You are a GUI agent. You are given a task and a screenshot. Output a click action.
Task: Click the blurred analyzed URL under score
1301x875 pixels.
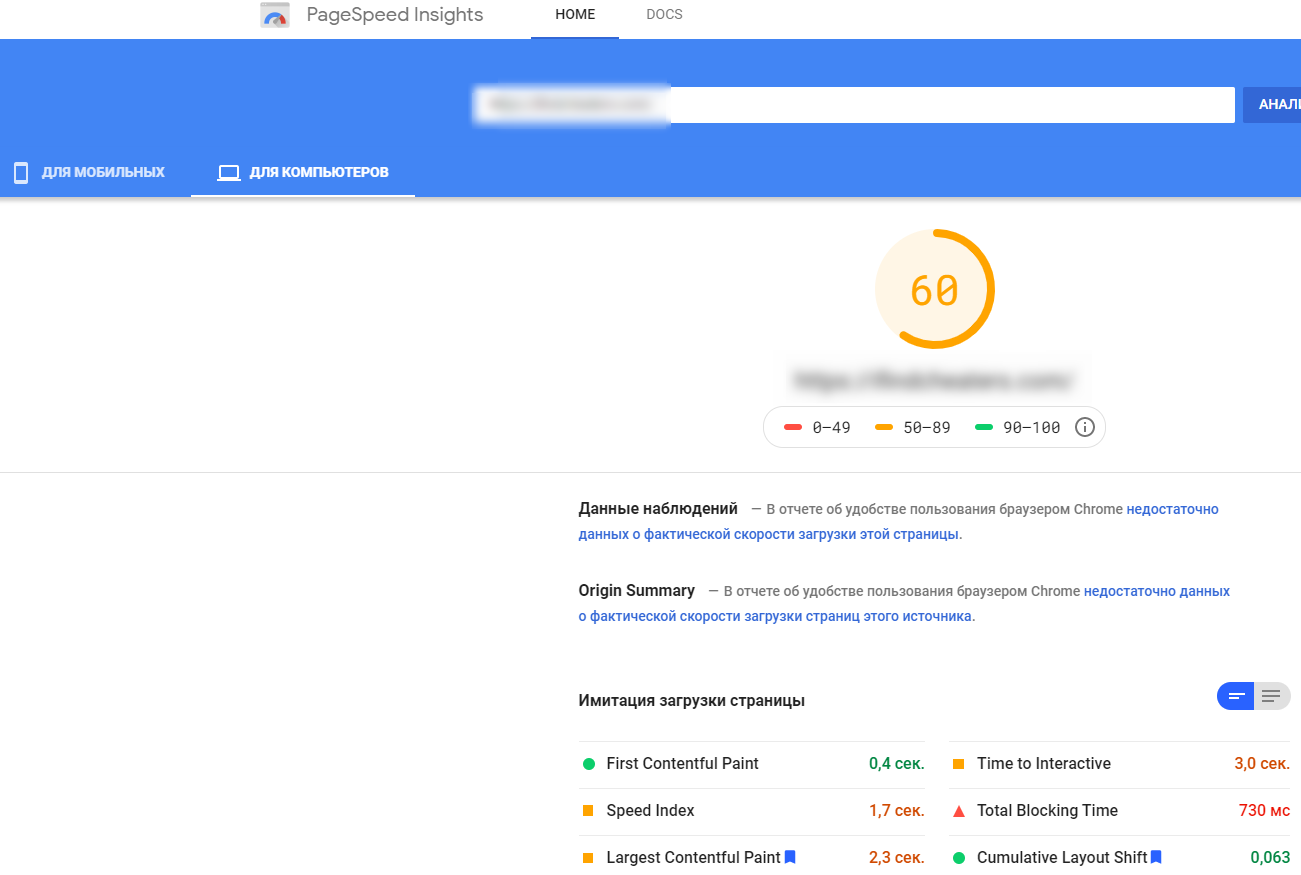(x=934, y=381)
